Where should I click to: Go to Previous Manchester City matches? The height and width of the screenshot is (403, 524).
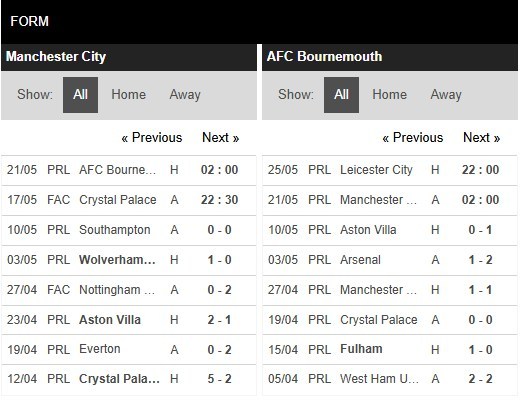pyautogui.click(x=152, y=138)
